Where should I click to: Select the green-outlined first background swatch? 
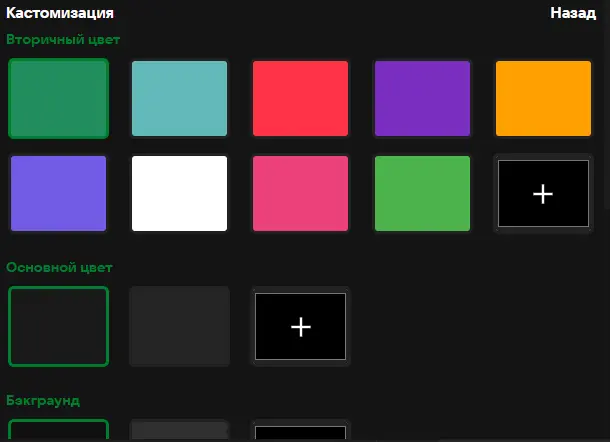(58, 431)
